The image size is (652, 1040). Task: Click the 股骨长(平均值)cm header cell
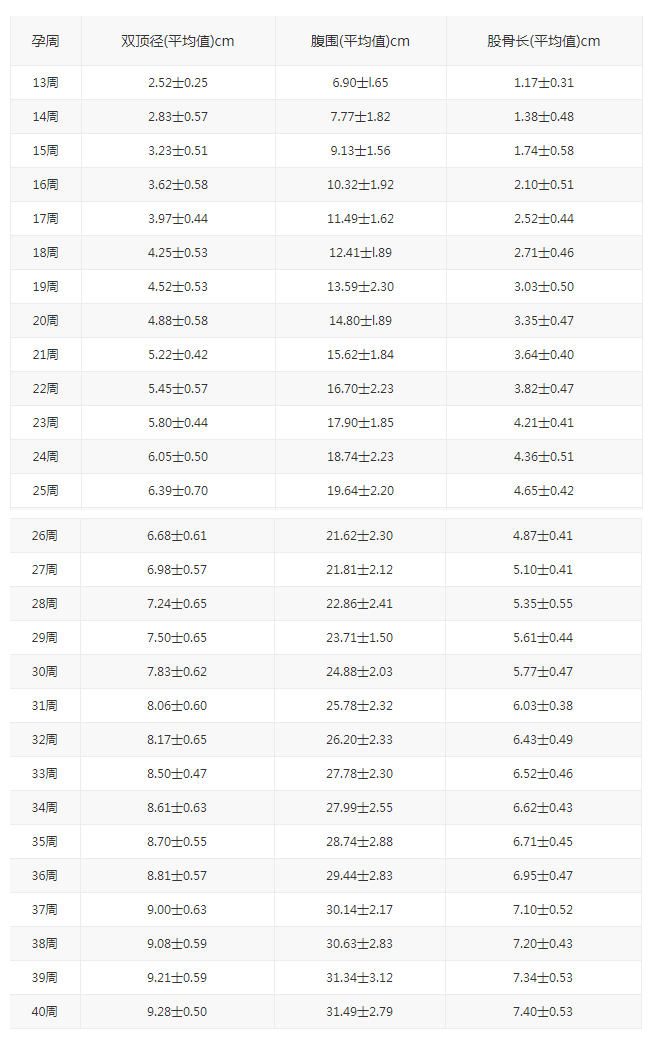coord(544,41)
